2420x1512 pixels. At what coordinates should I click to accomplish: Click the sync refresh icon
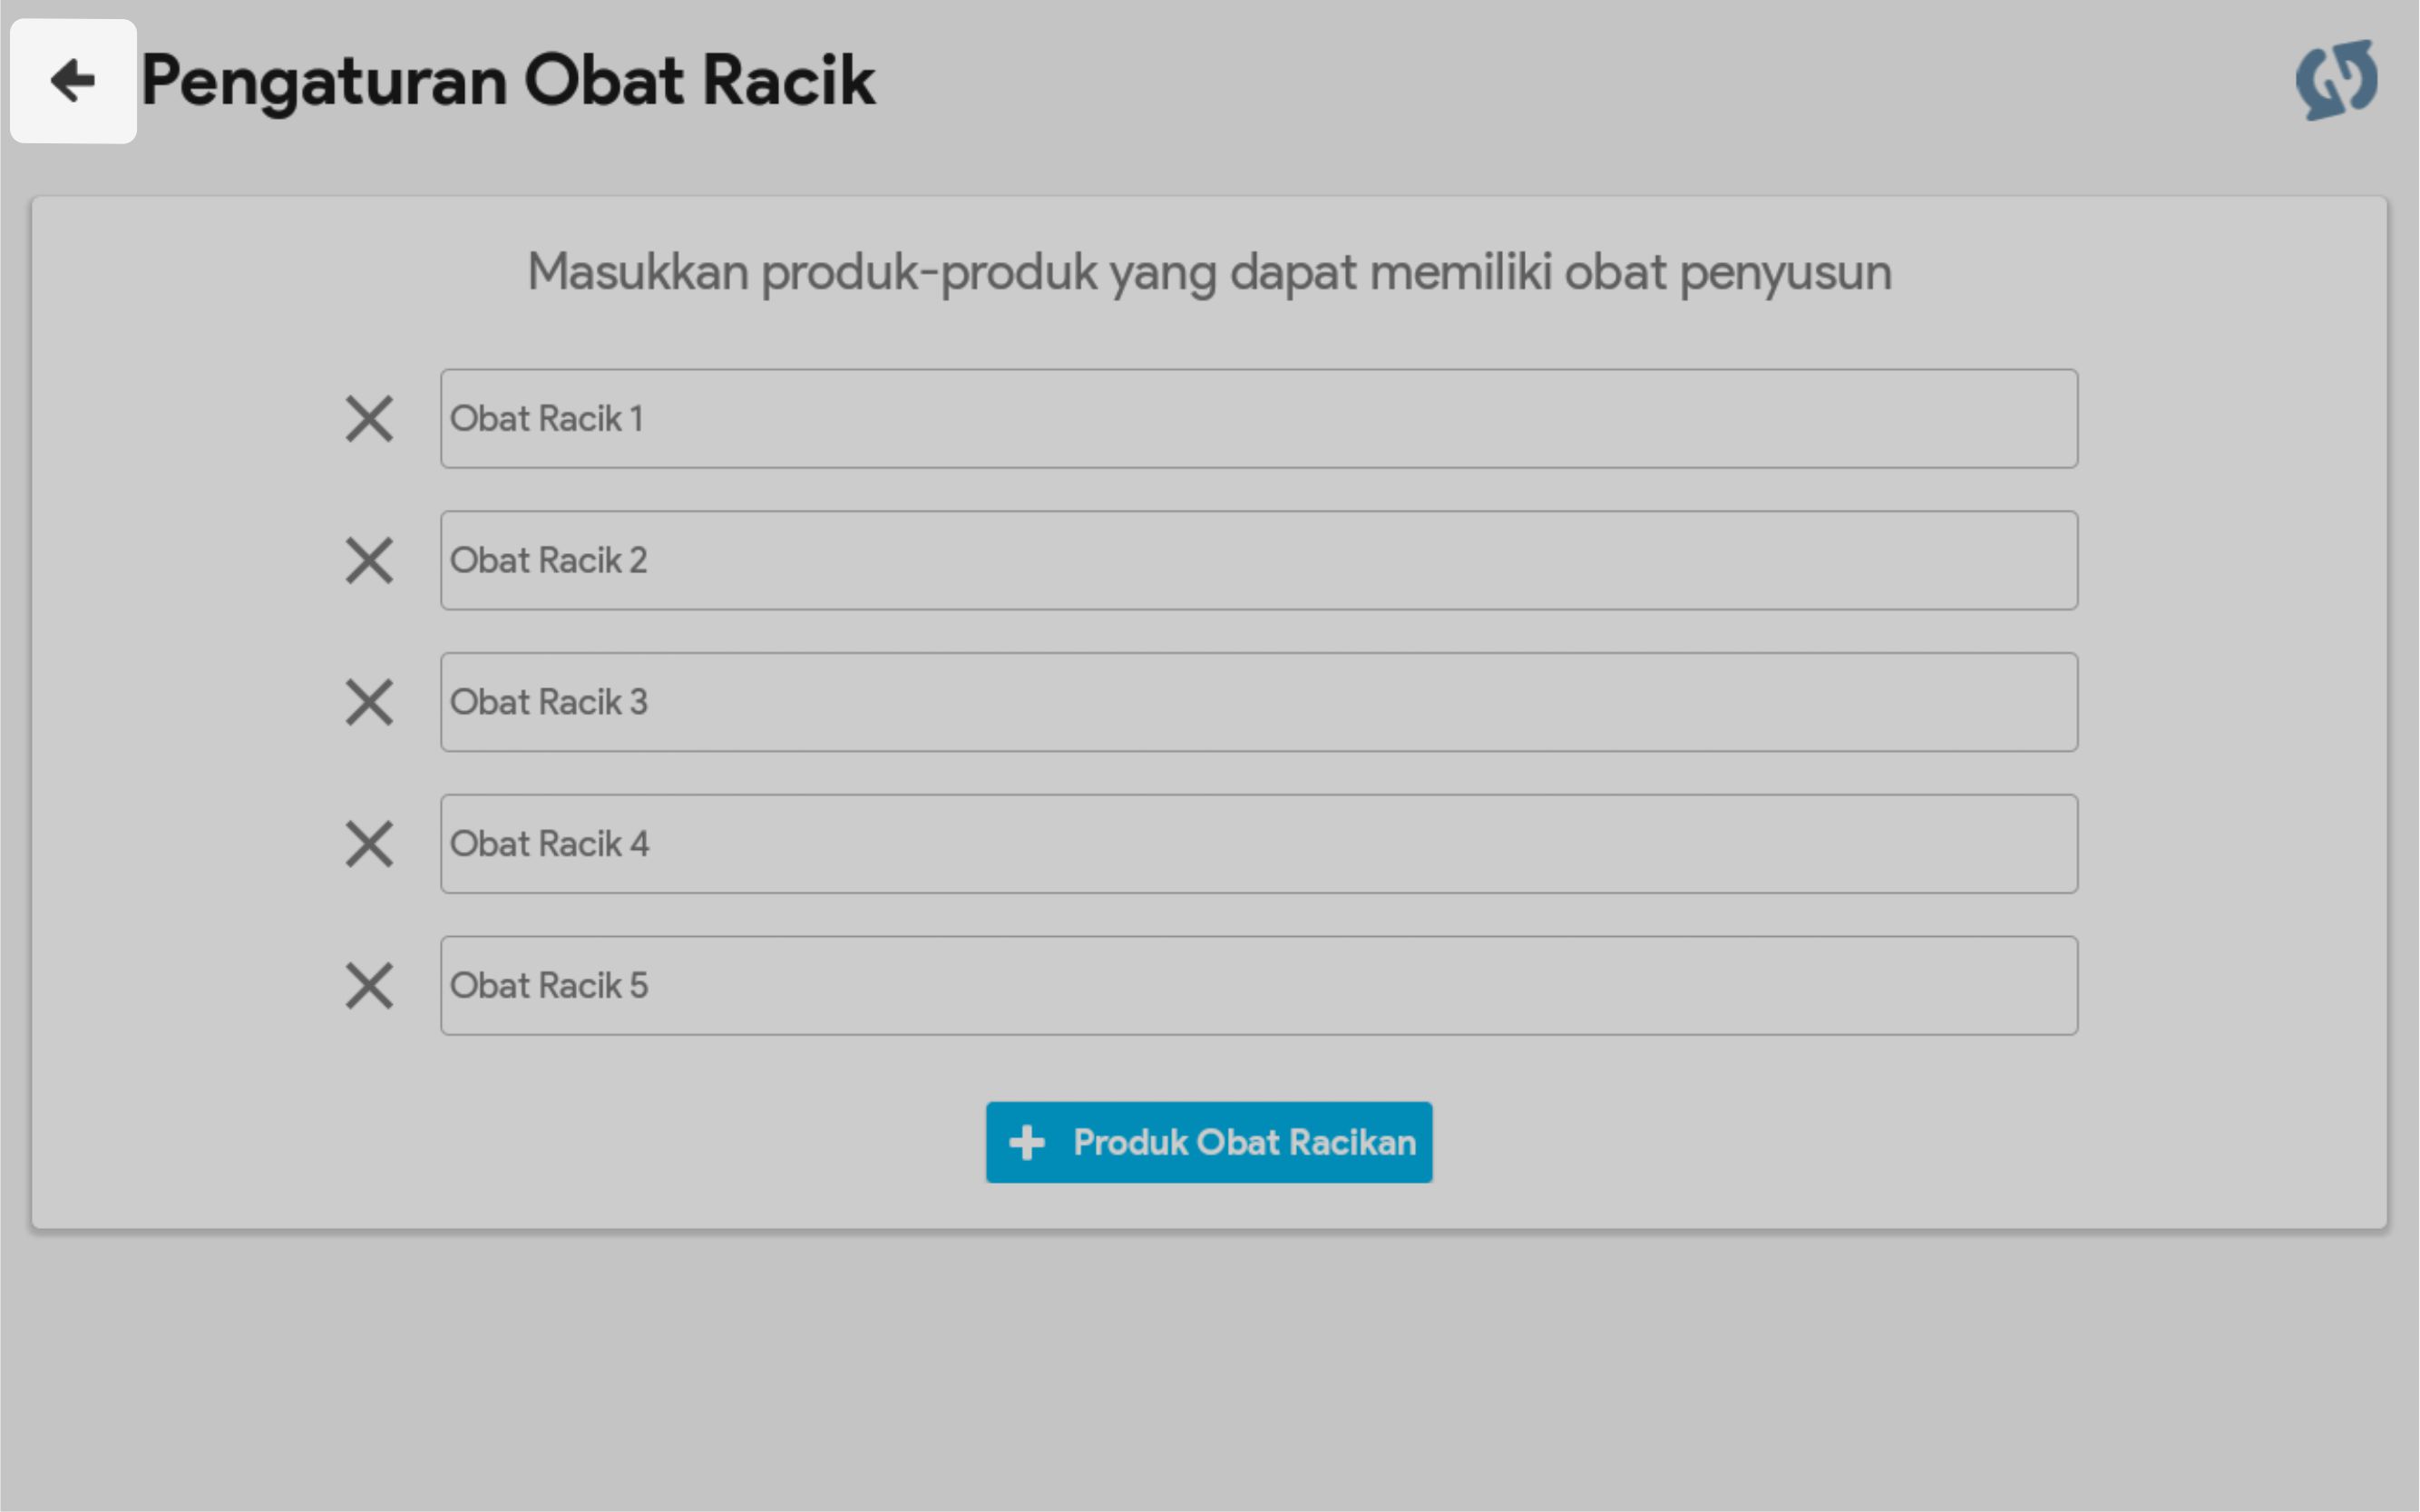(2336, 80)
